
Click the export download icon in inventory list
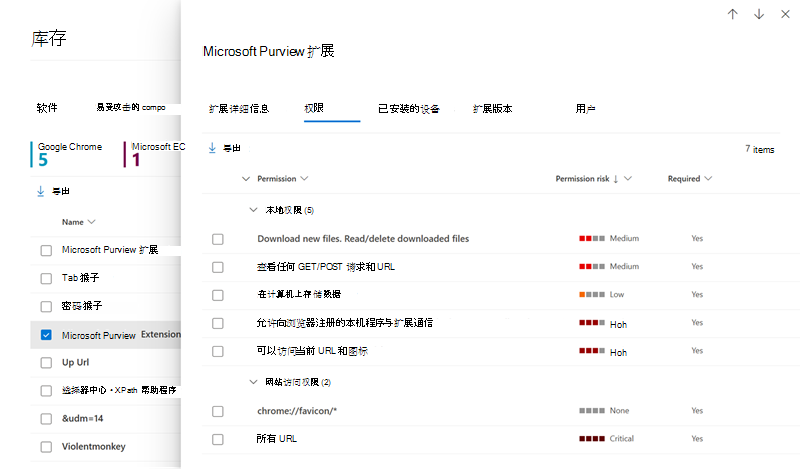(x=41, y=191)
